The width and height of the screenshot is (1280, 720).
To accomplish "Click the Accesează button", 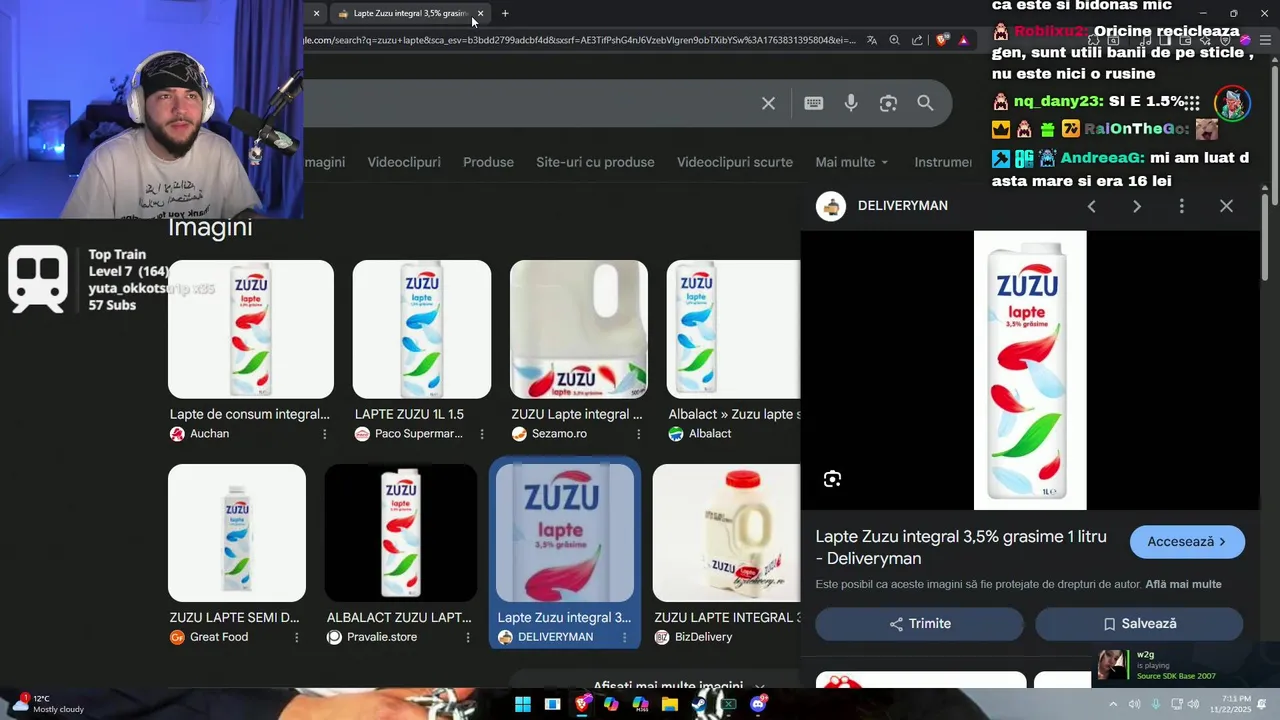I will tap(1187, 542).
